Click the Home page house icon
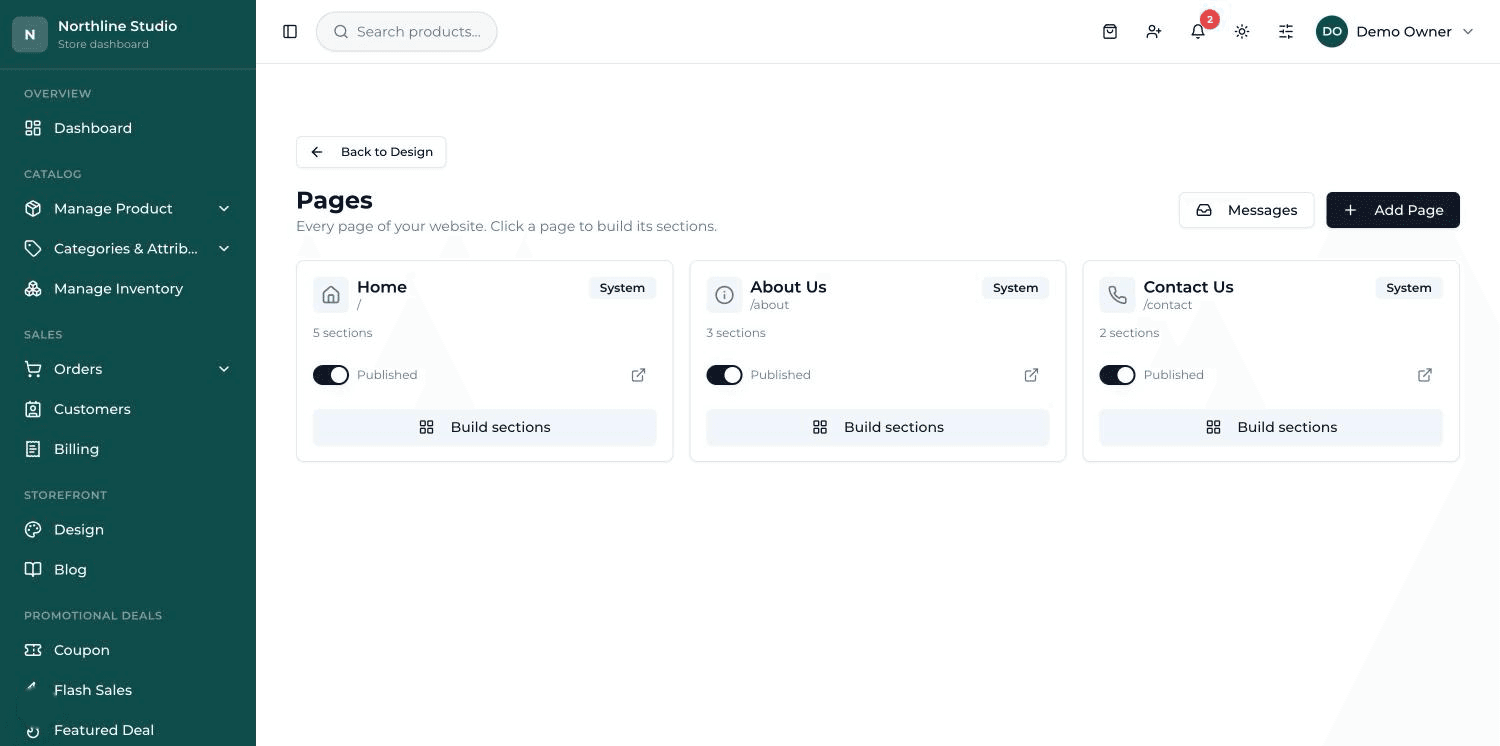This screenshot has height=746, width=1500. coord(331,295)
